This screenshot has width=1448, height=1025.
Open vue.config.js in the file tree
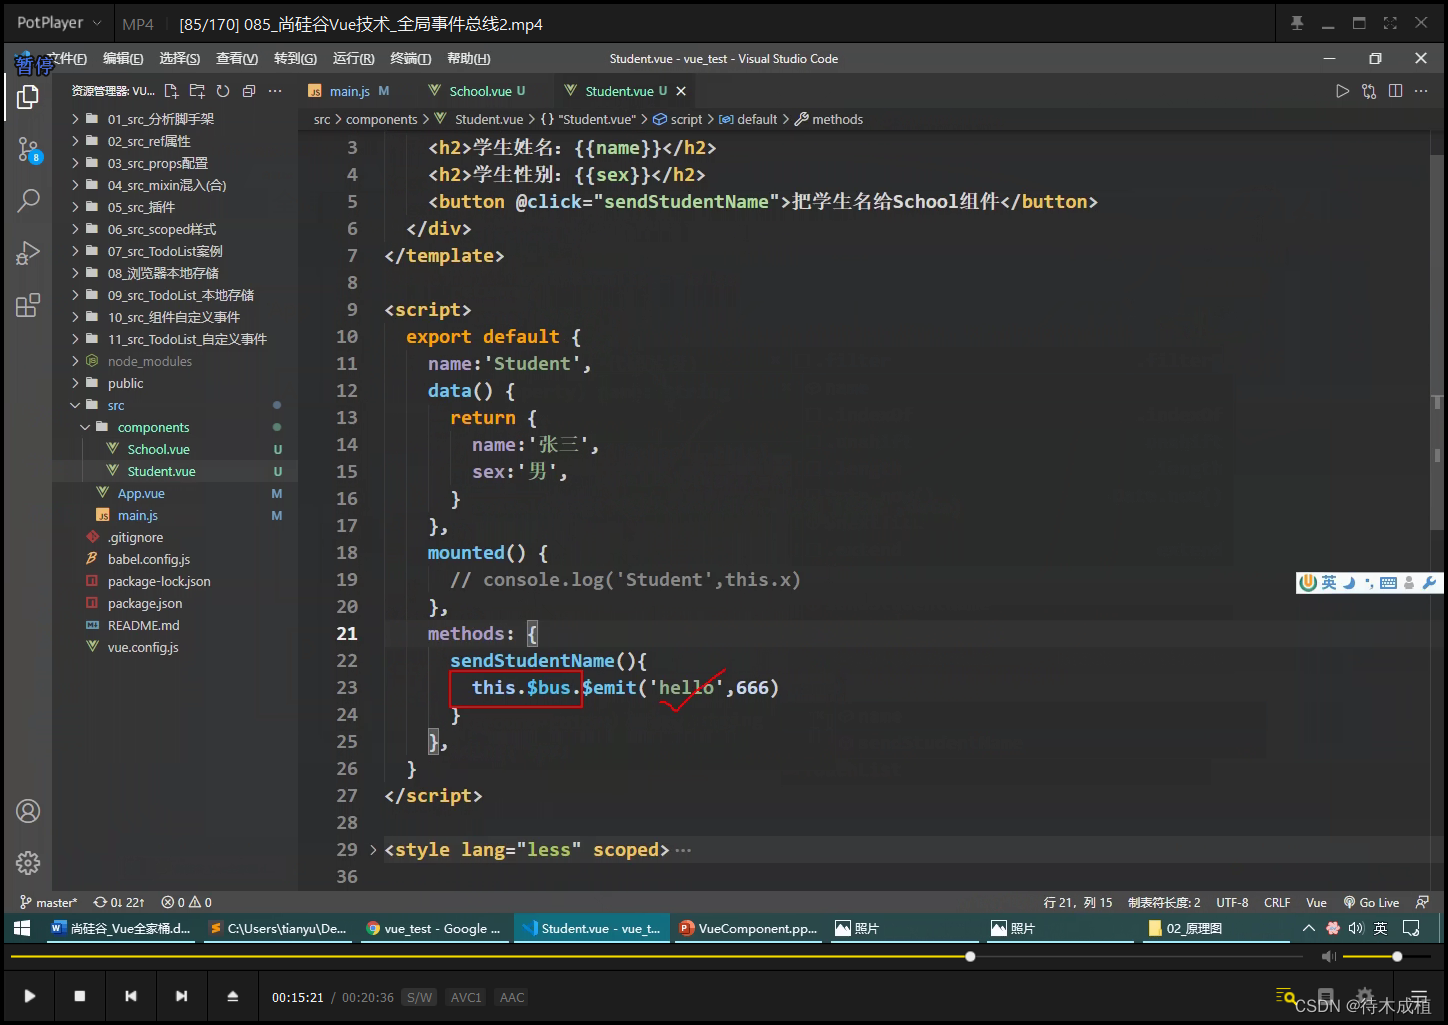143,647
